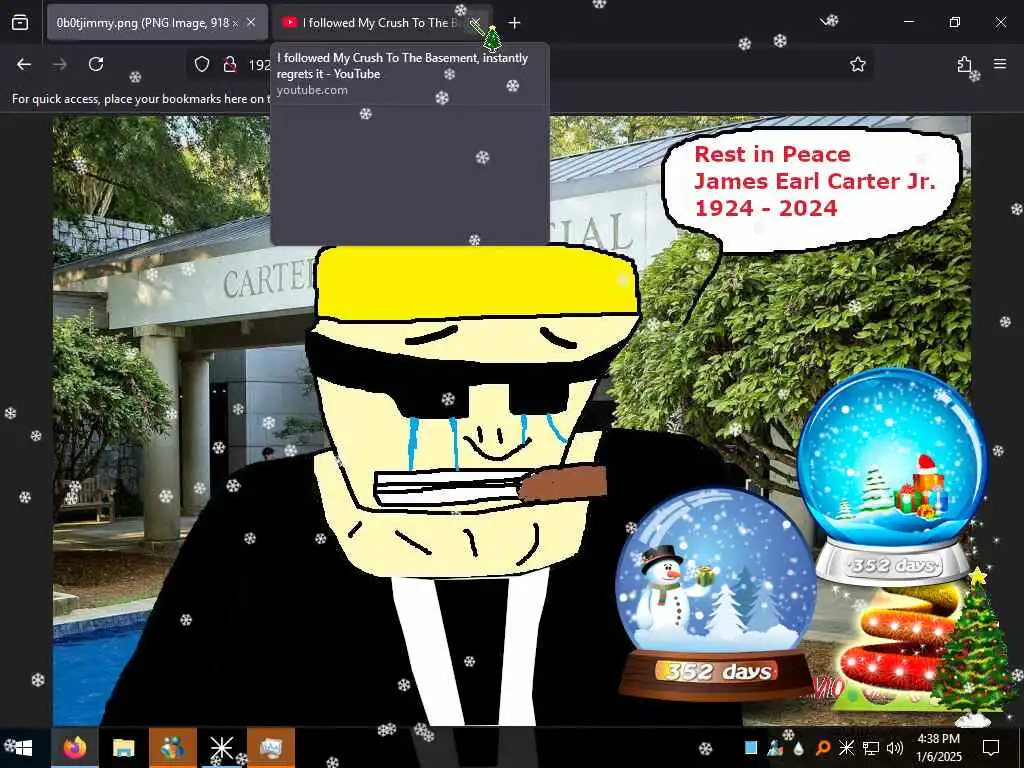Click the snowman scene tray icon

[775, 747]
